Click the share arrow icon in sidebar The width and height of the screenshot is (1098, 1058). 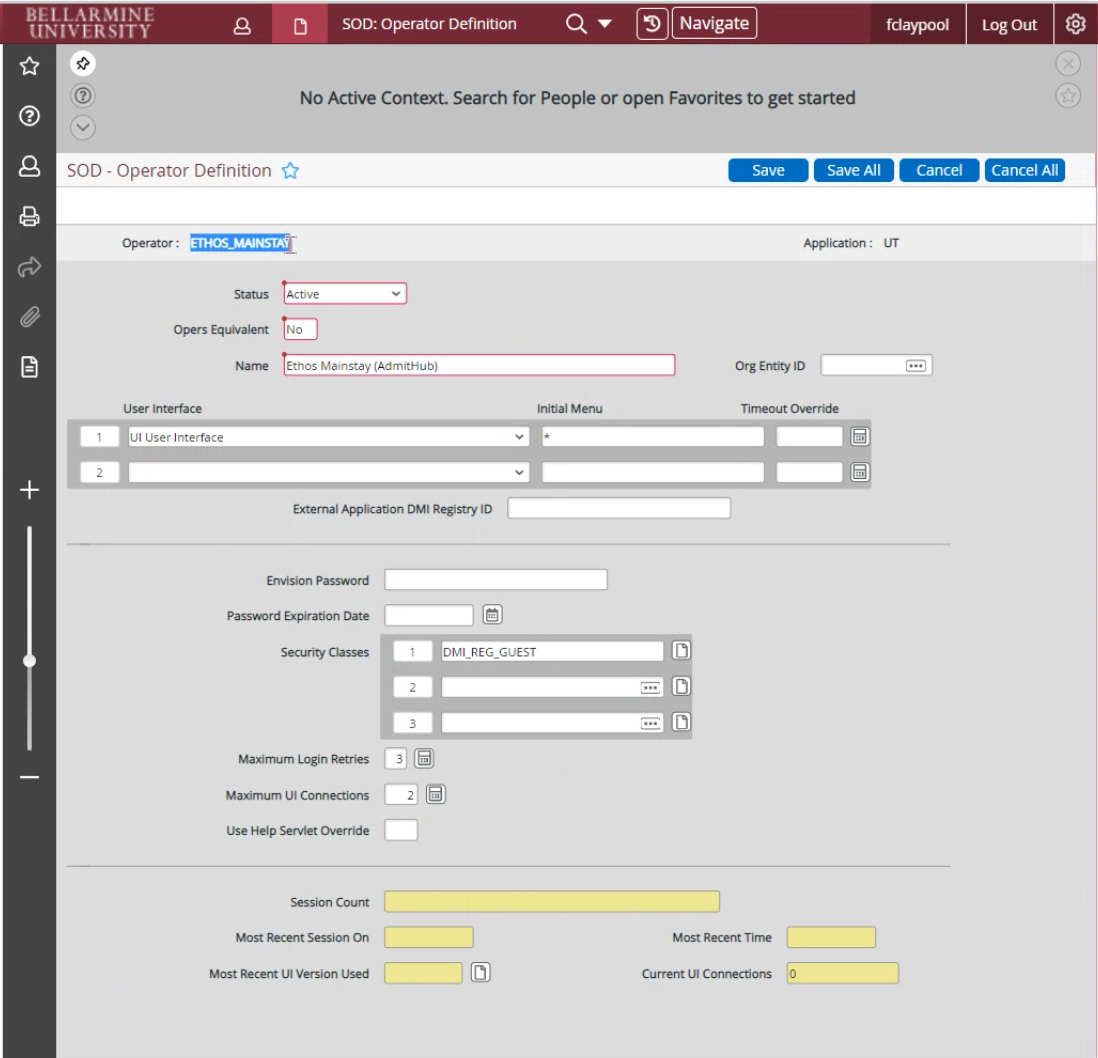[x=29, y=267]
